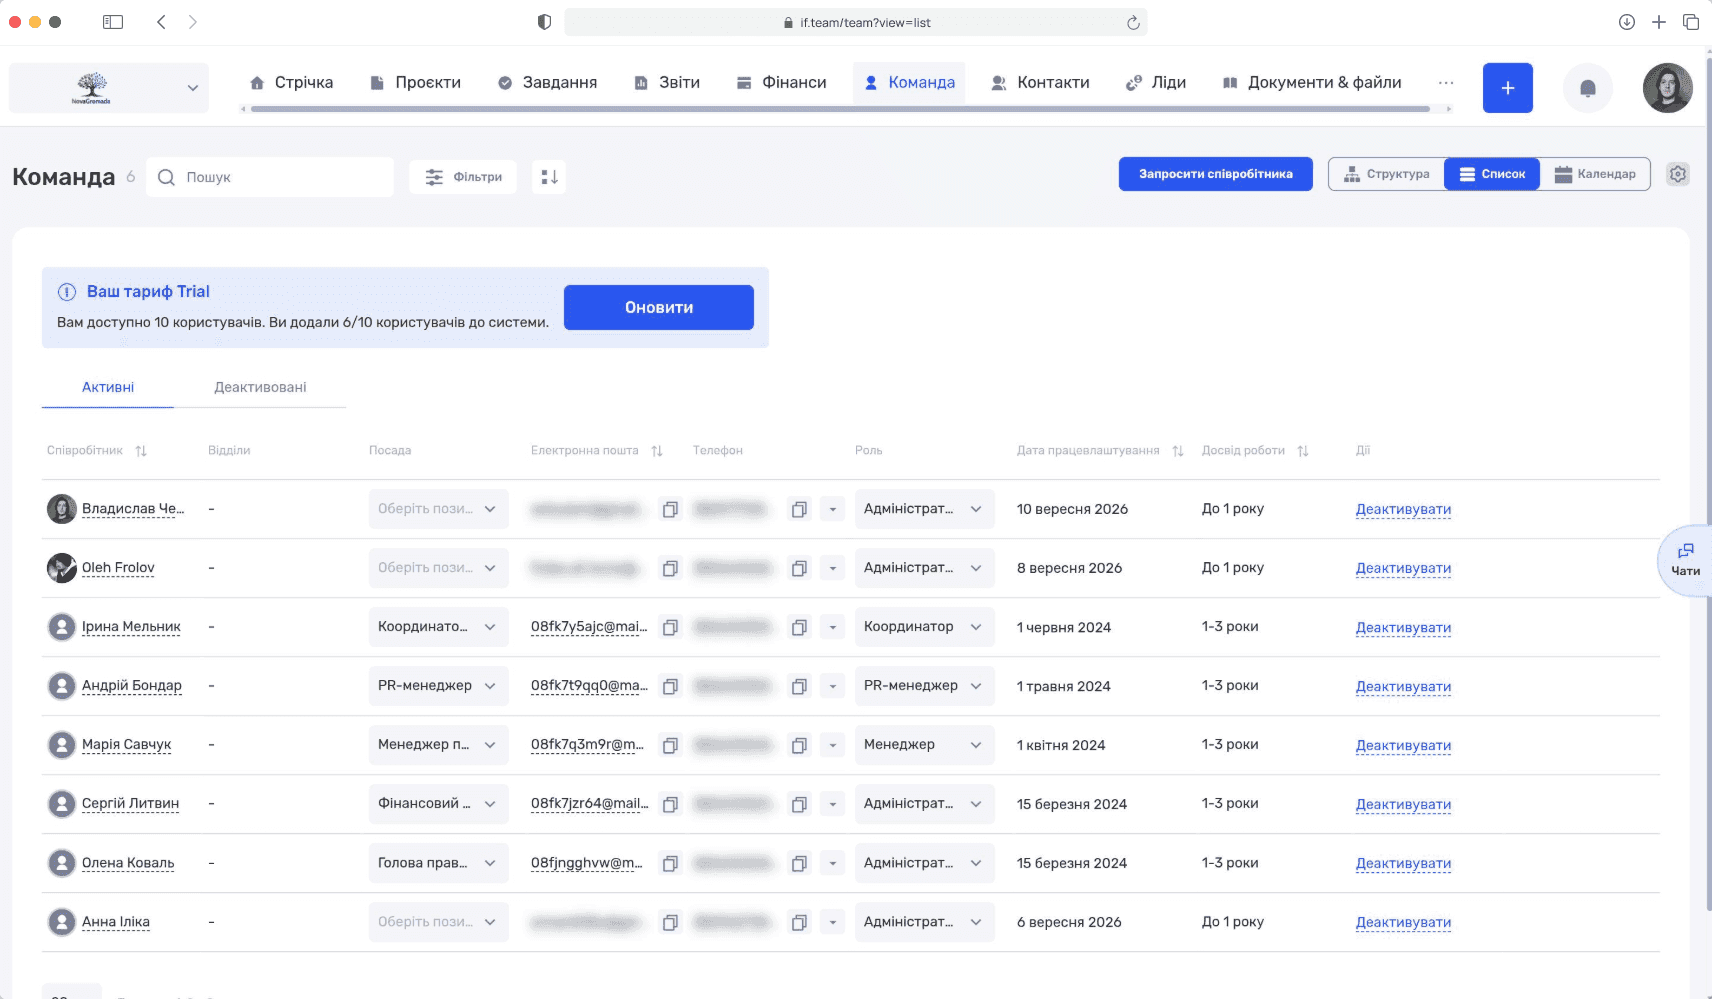Viewport: 1712px width, 999px height.
Task: Switch to Структура view
Action: (x=1386, y=174)
